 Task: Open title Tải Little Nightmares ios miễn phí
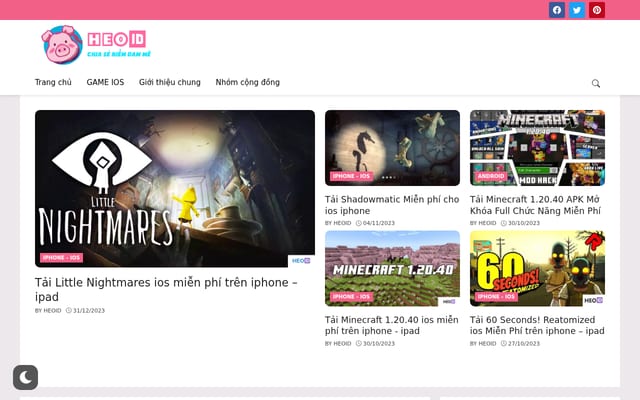[x=166, y=289]
